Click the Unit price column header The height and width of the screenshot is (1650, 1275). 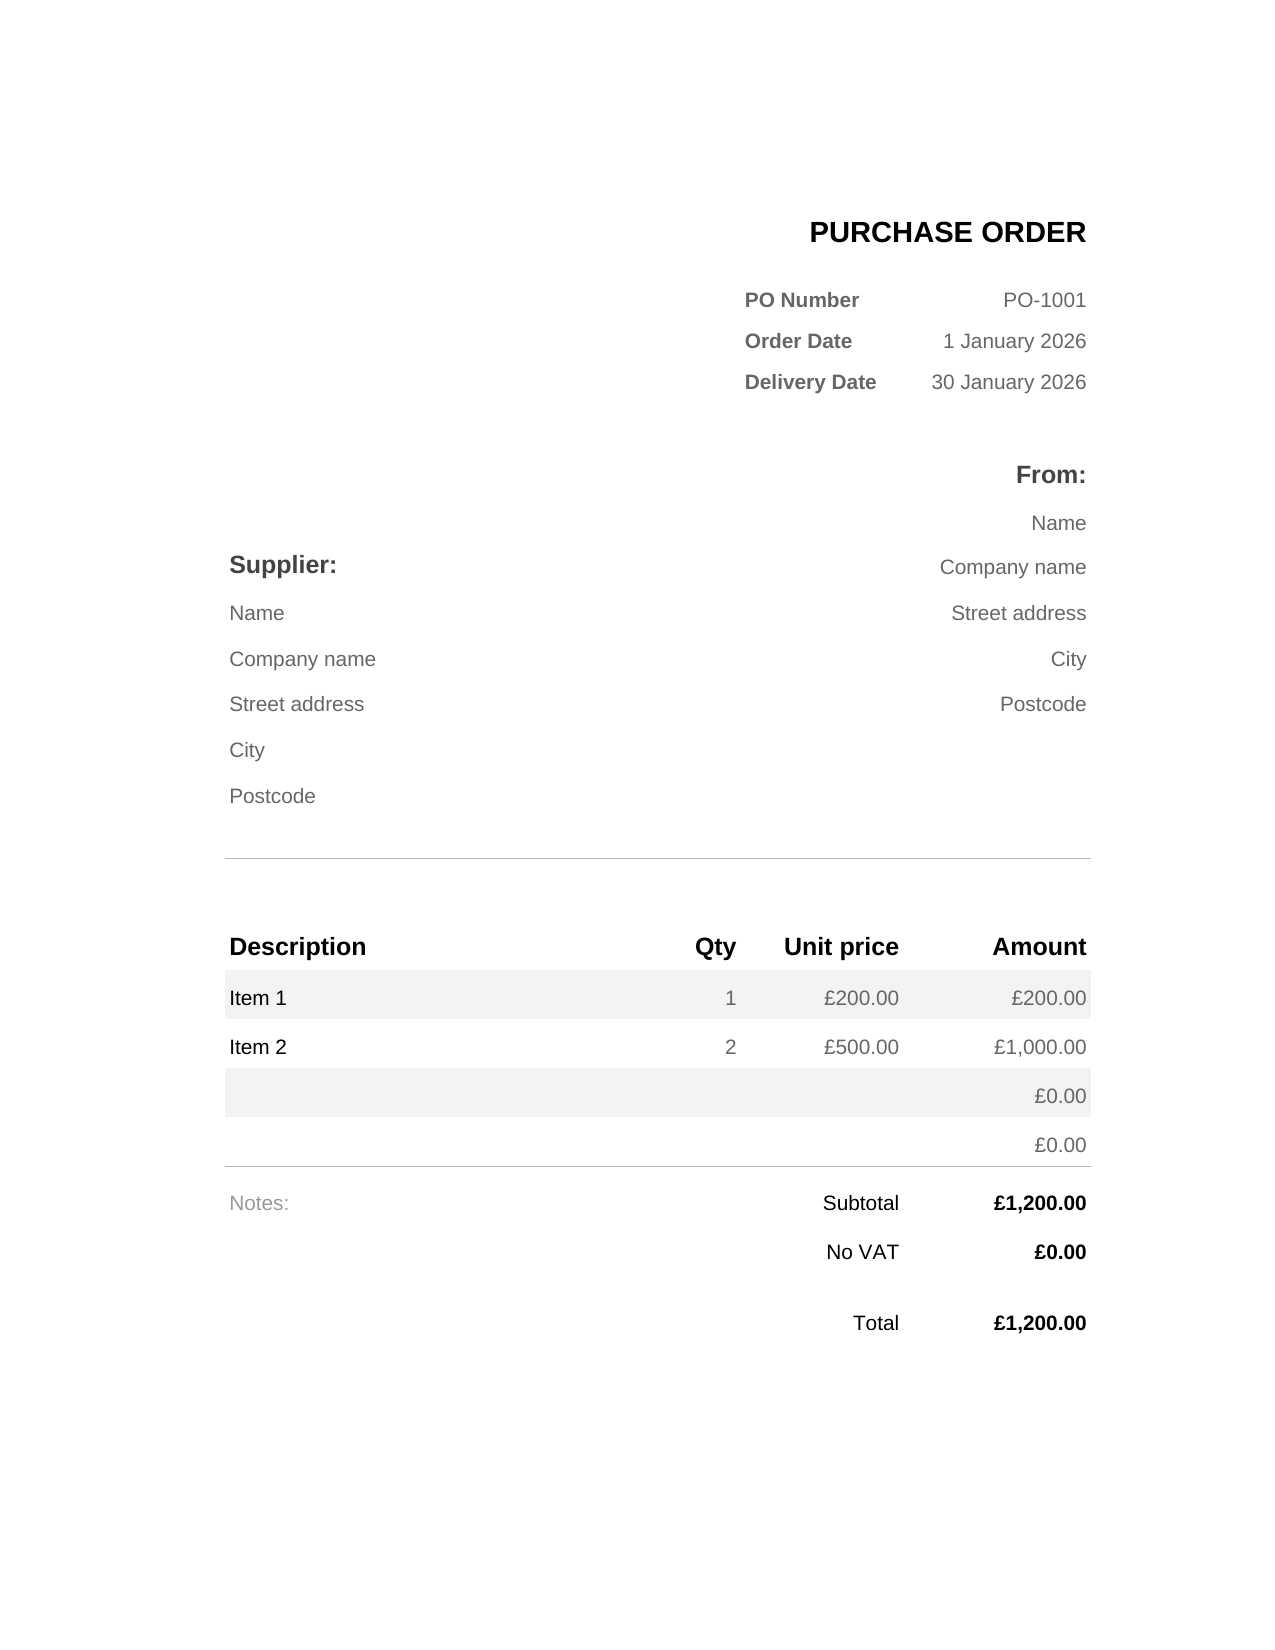(841, 947)
